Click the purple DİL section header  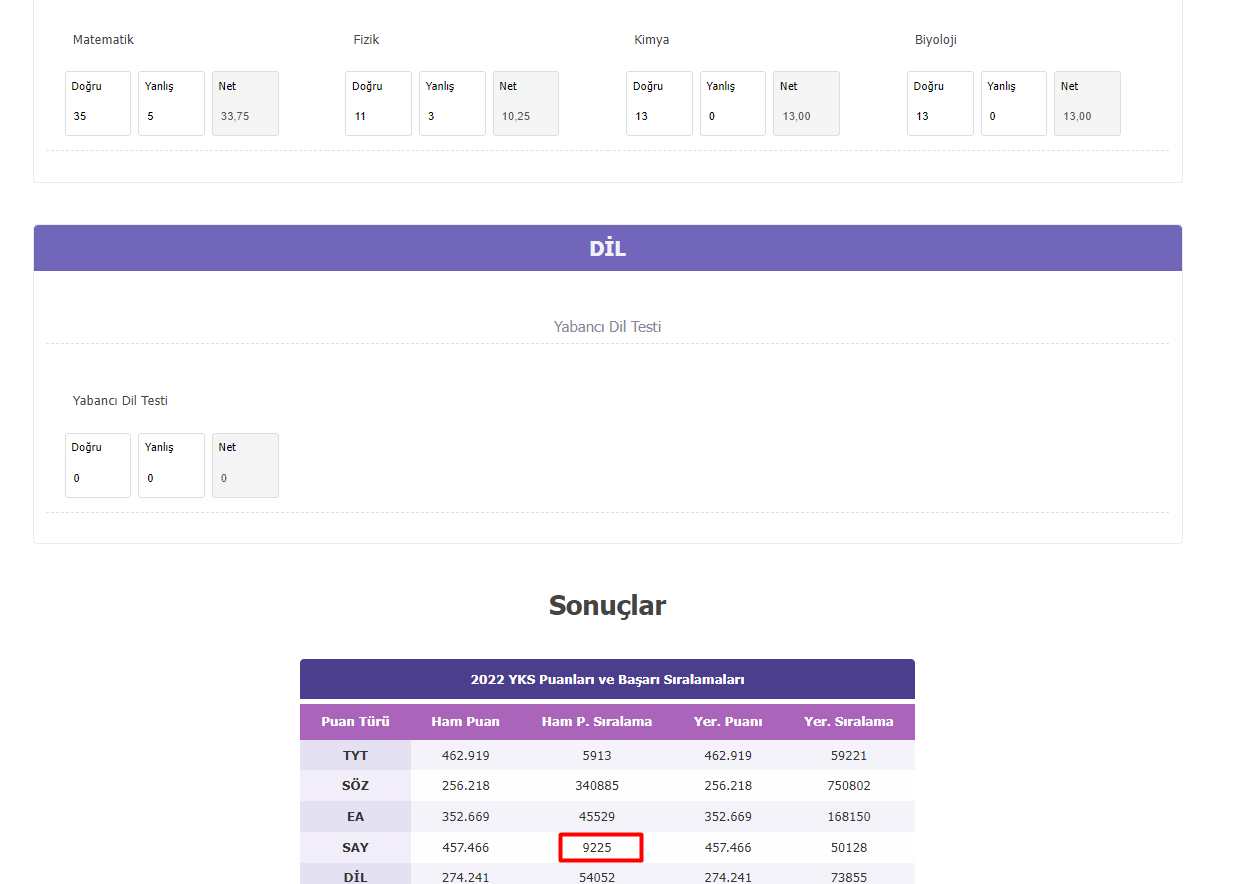(607, 248)
